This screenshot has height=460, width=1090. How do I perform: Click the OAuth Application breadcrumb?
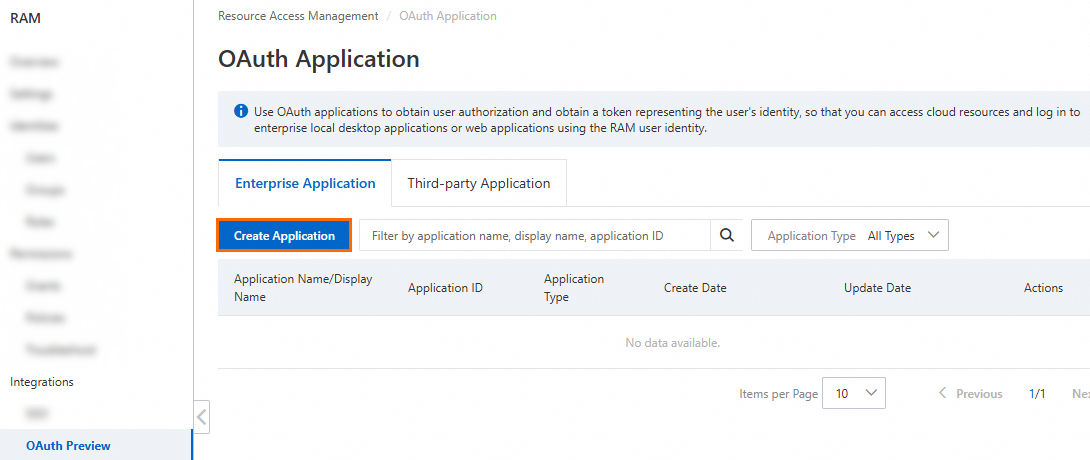[448, 16]
